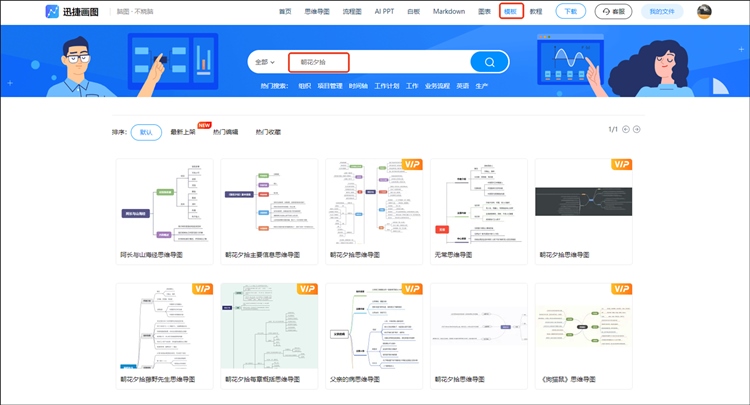Open 模板 in the top navigation

click(x=511, y=11)
